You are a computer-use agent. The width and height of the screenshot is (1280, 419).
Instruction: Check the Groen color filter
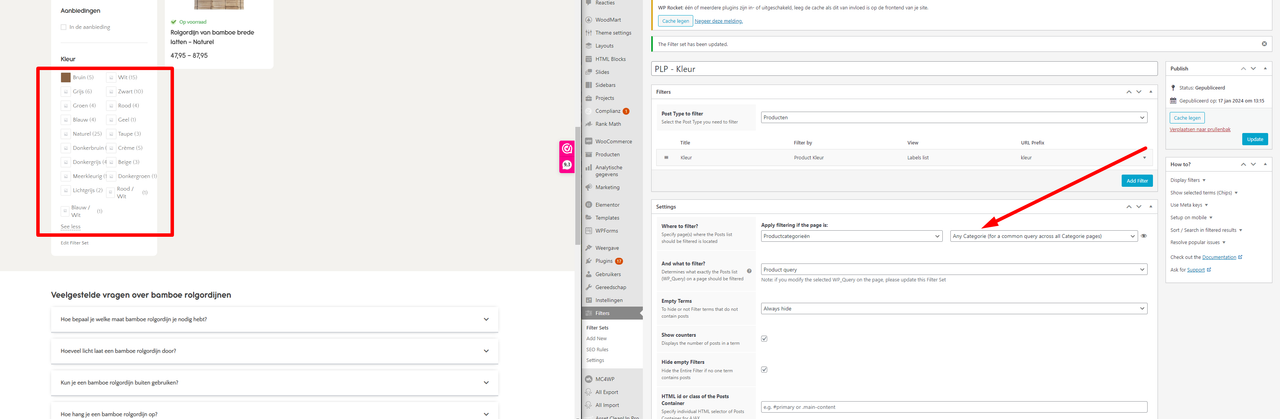[66, 105]
